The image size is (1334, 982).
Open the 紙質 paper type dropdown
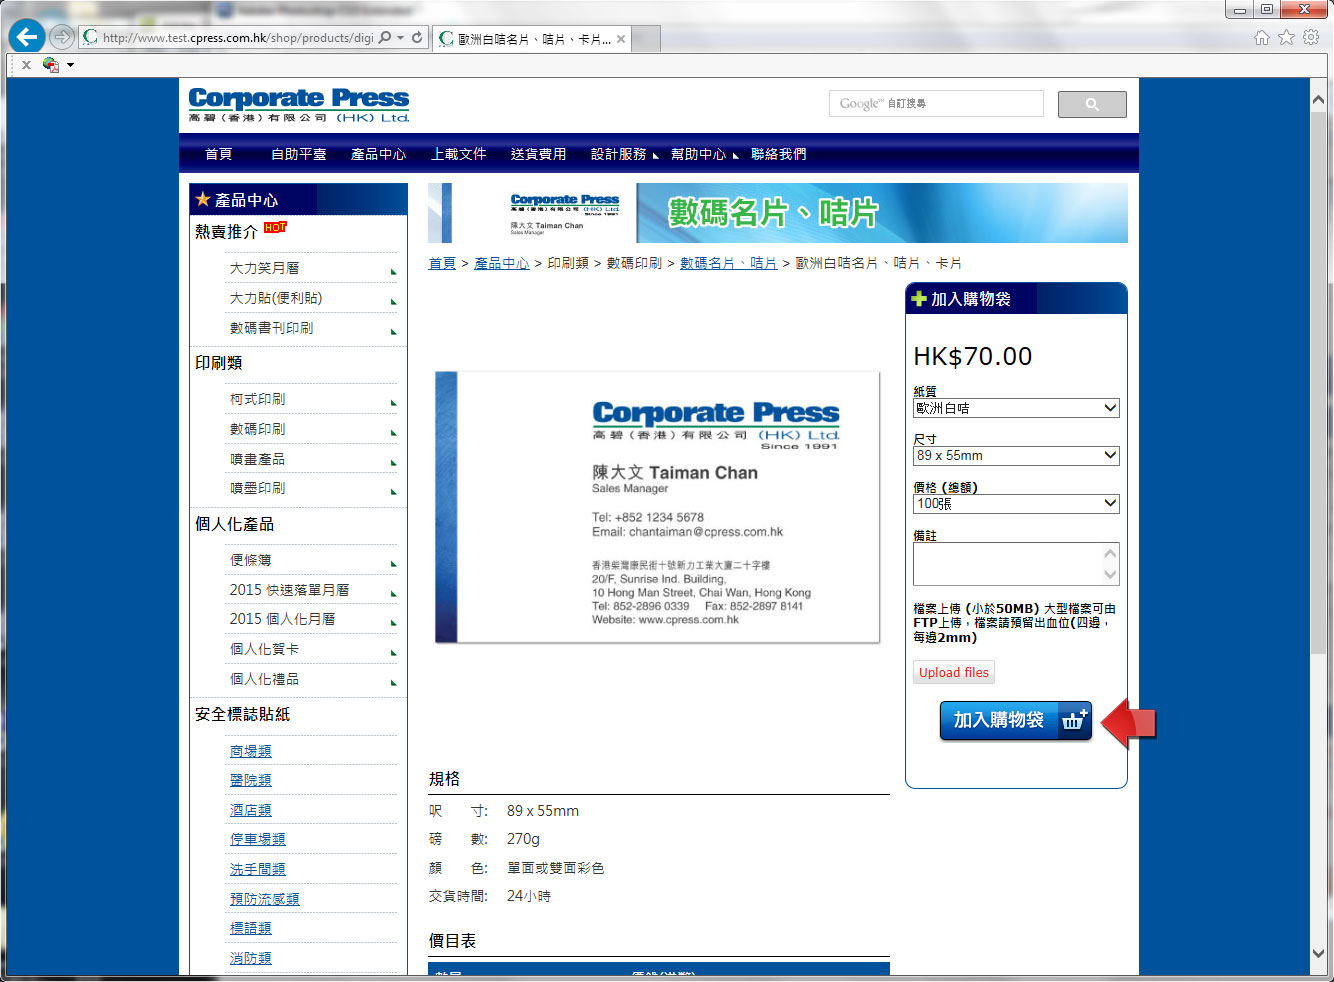pyautogui.click(x=1015, y=408)
